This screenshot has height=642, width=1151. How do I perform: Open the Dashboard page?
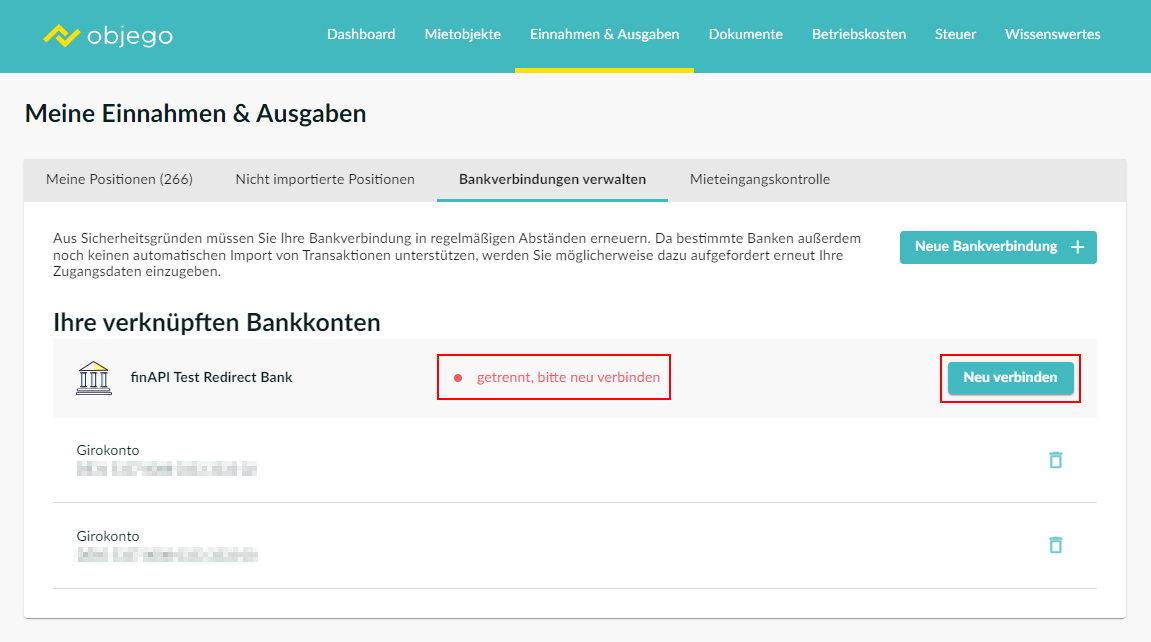pyautogui.click(x=361, y=34)
